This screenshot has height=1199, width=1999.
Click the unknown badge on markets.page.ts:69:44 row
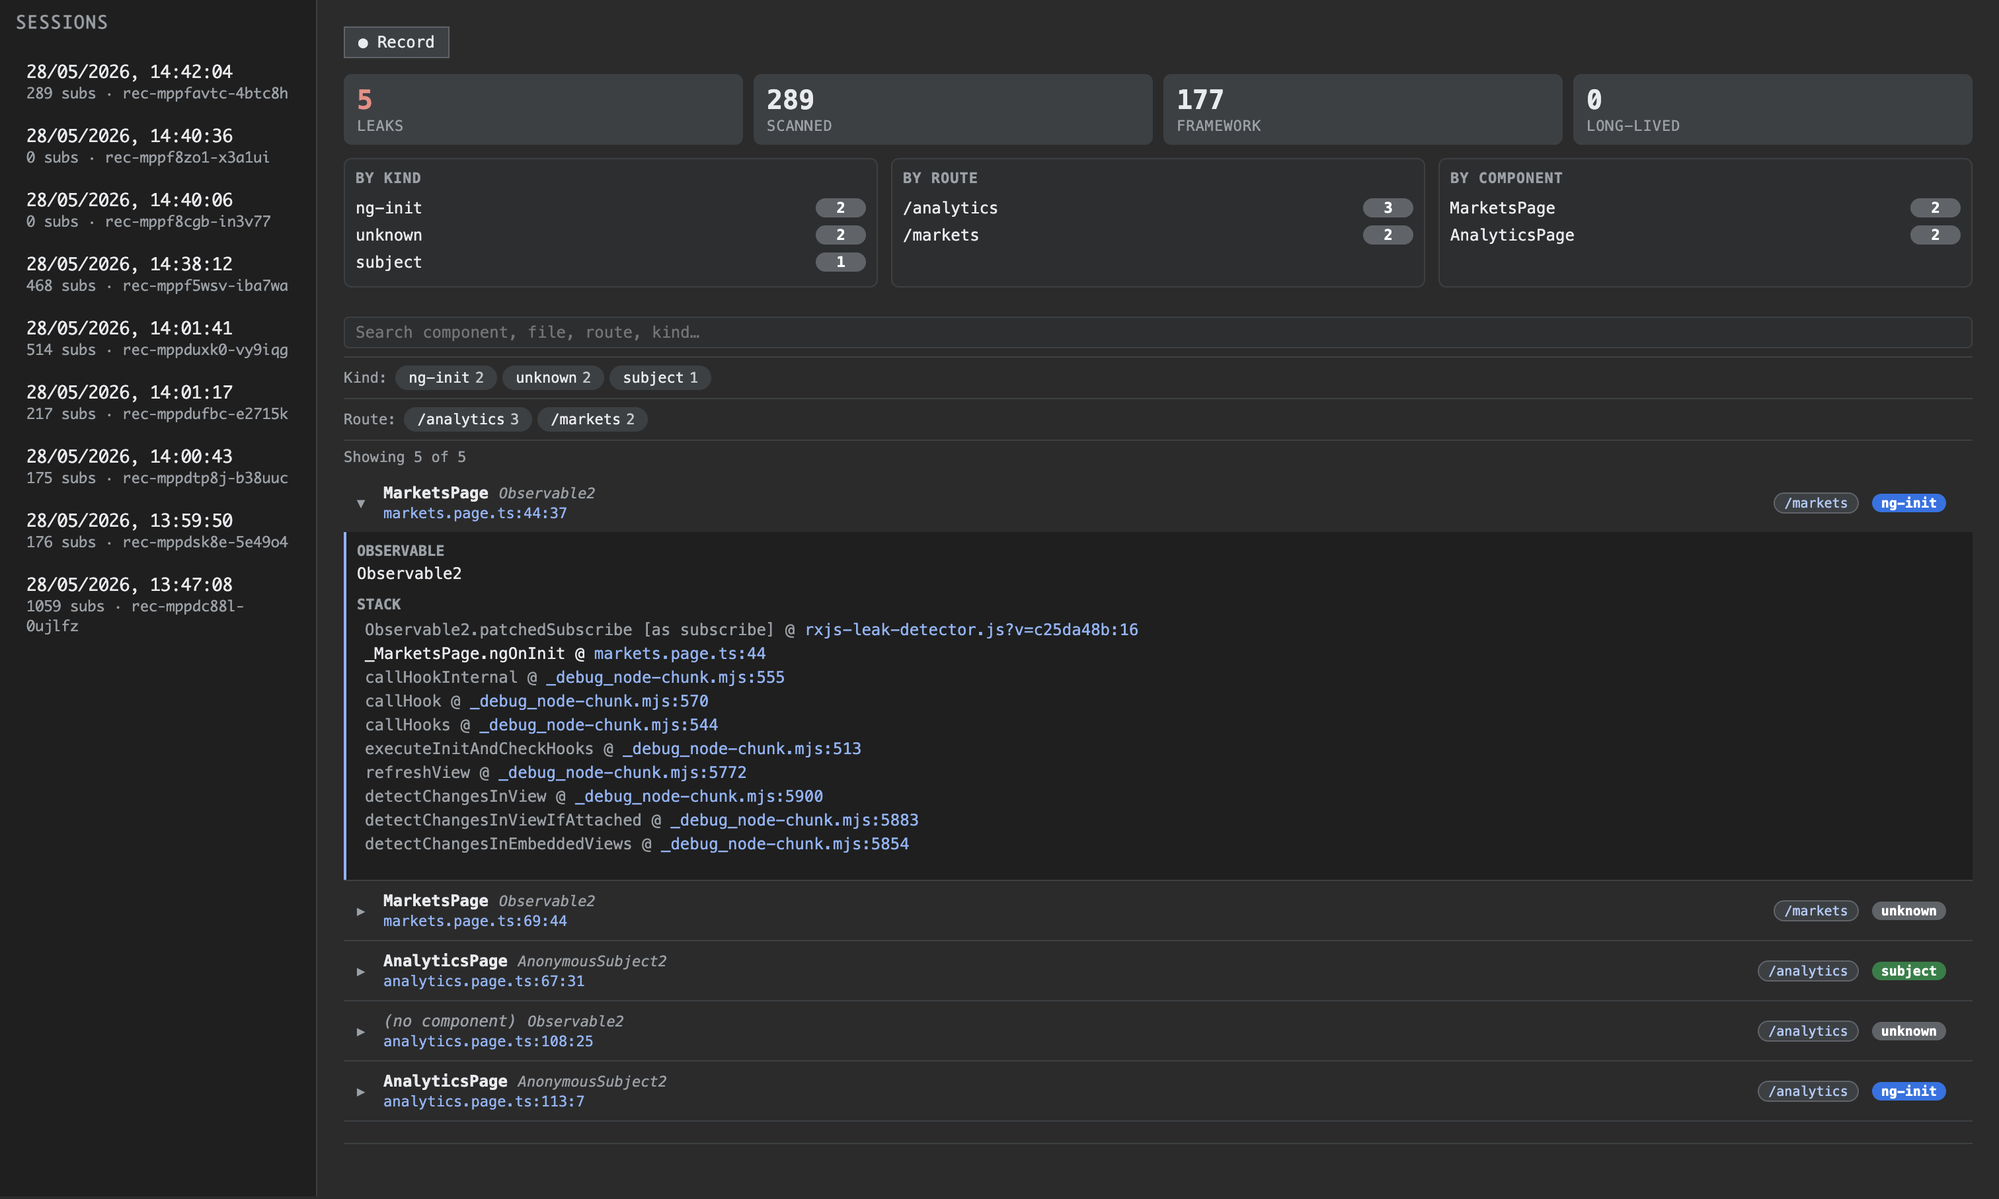[x=1908, y=911]
